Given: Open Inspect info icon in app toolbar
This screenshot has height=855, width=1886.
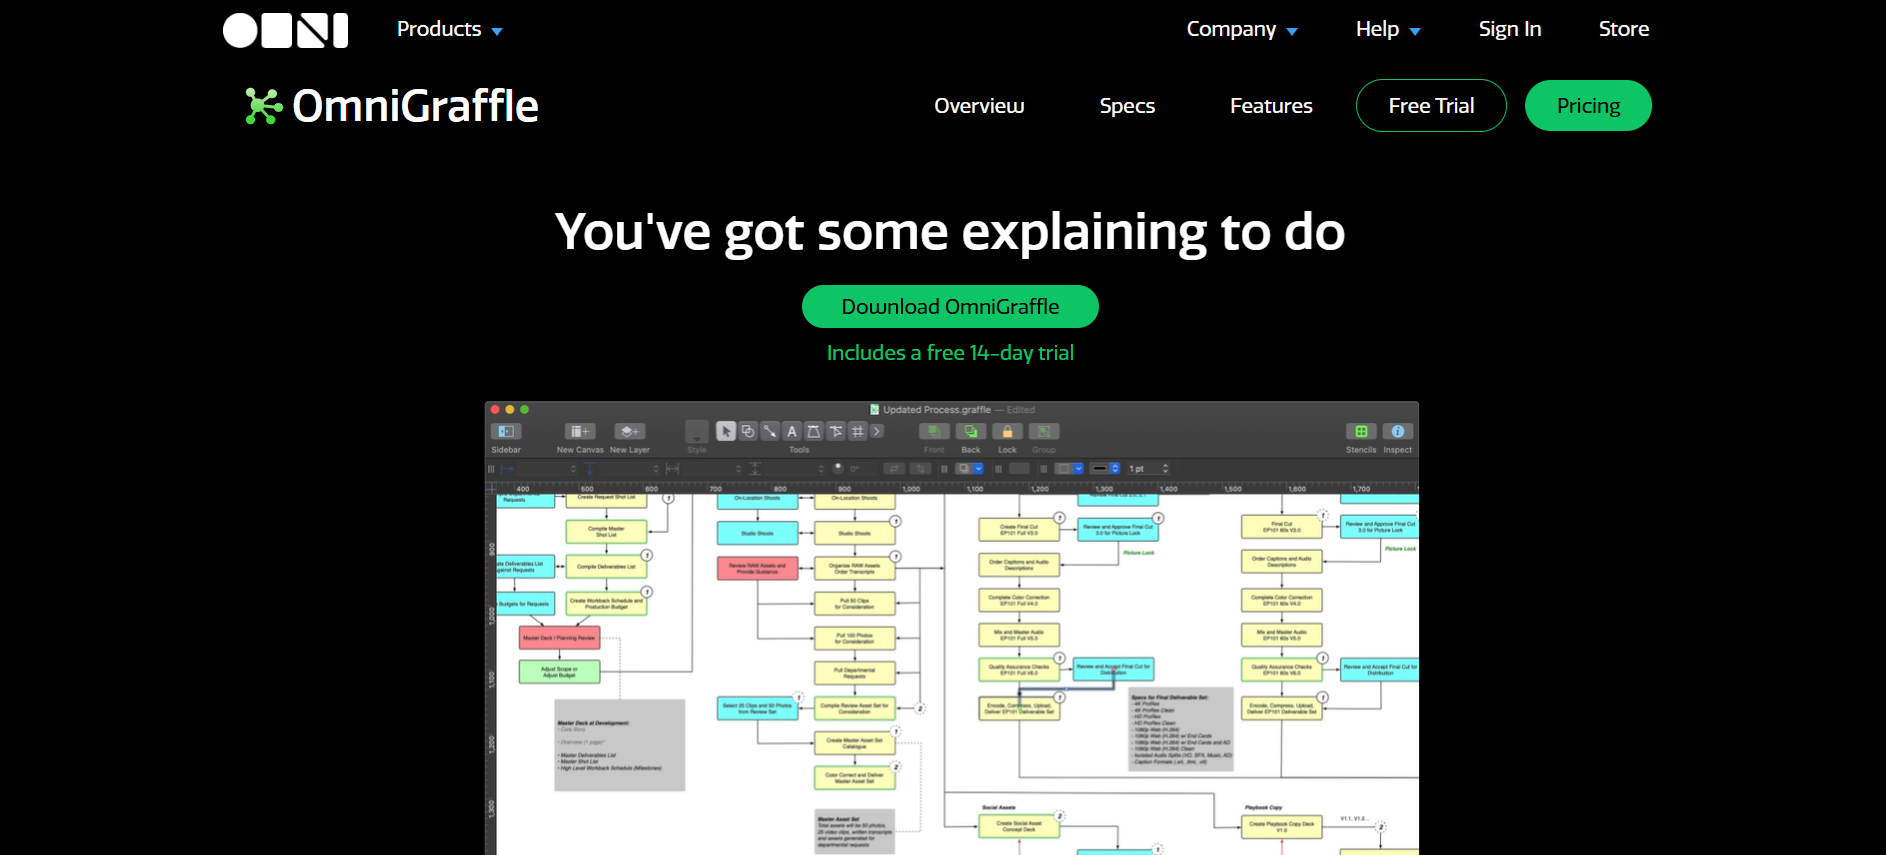Looking at the screenshot, I should (1398, 431).
